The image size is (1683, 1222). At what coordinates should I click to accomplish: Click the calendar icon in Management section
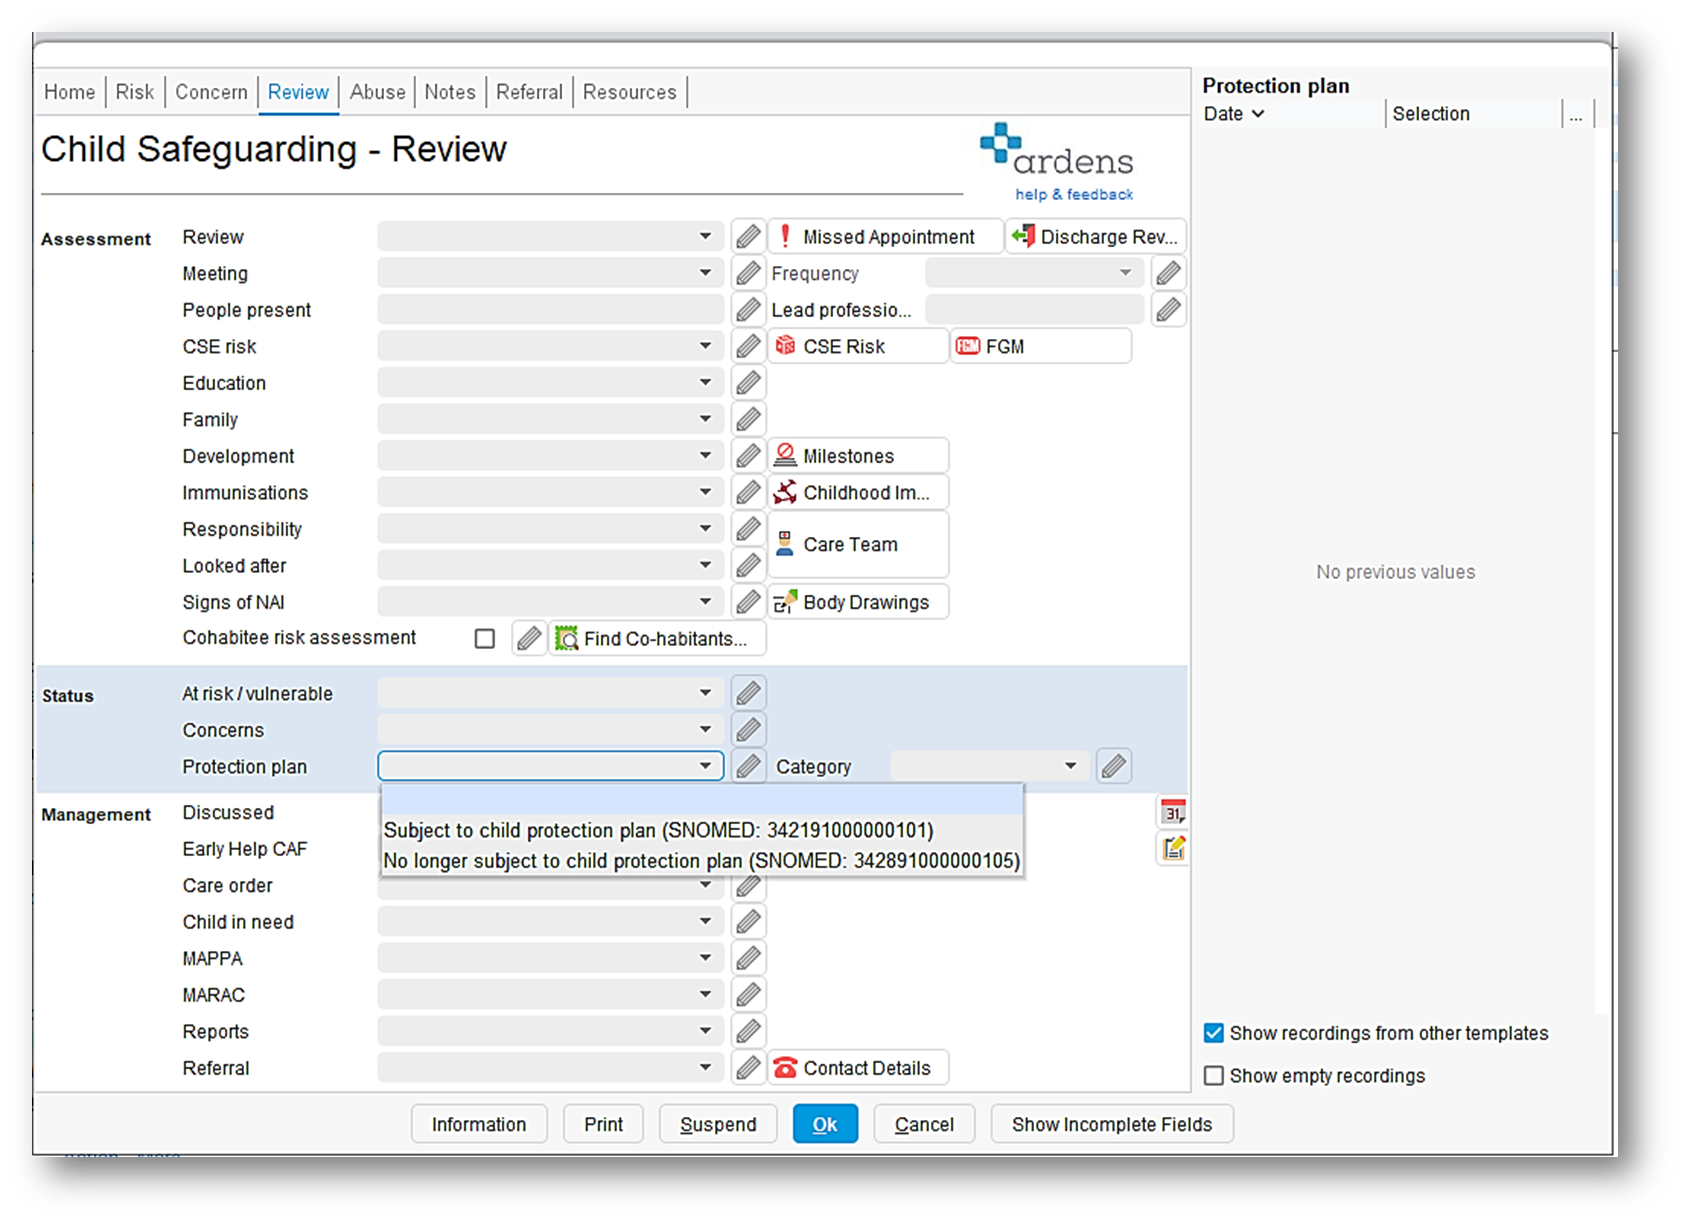(1173, 812)
